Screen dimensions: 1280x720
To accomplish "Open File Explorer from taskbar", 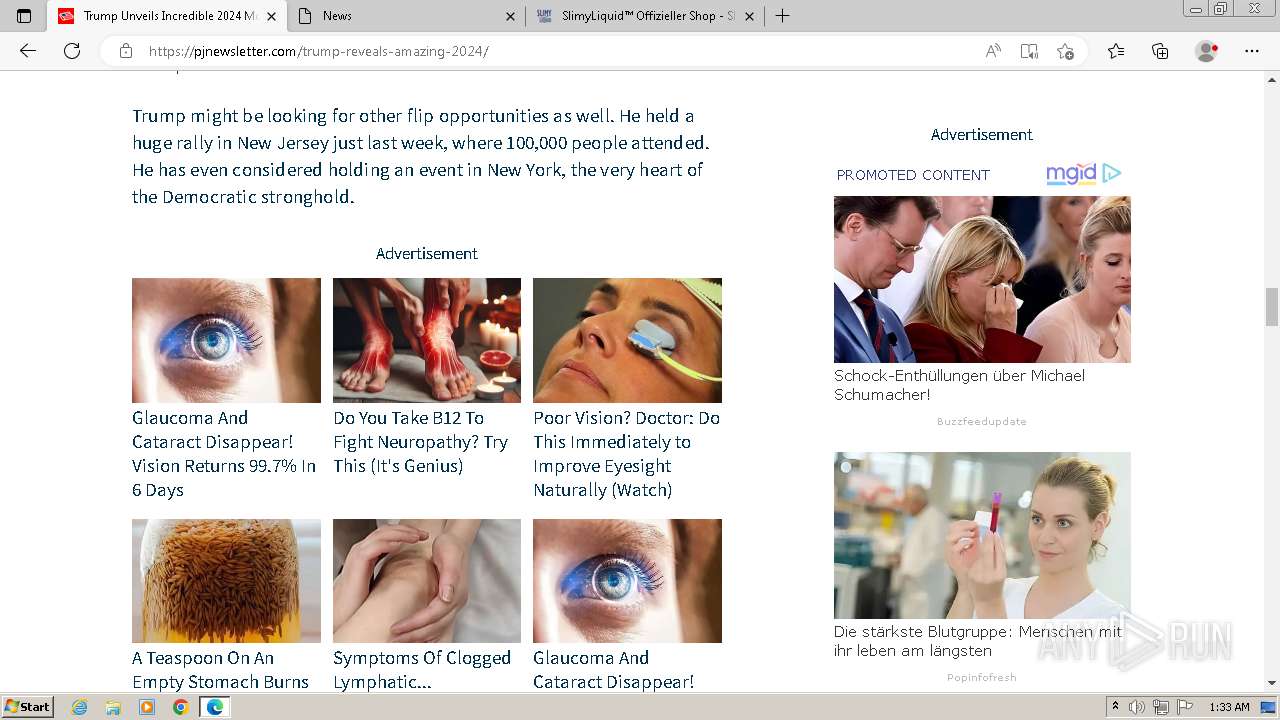I will (113, 707).
